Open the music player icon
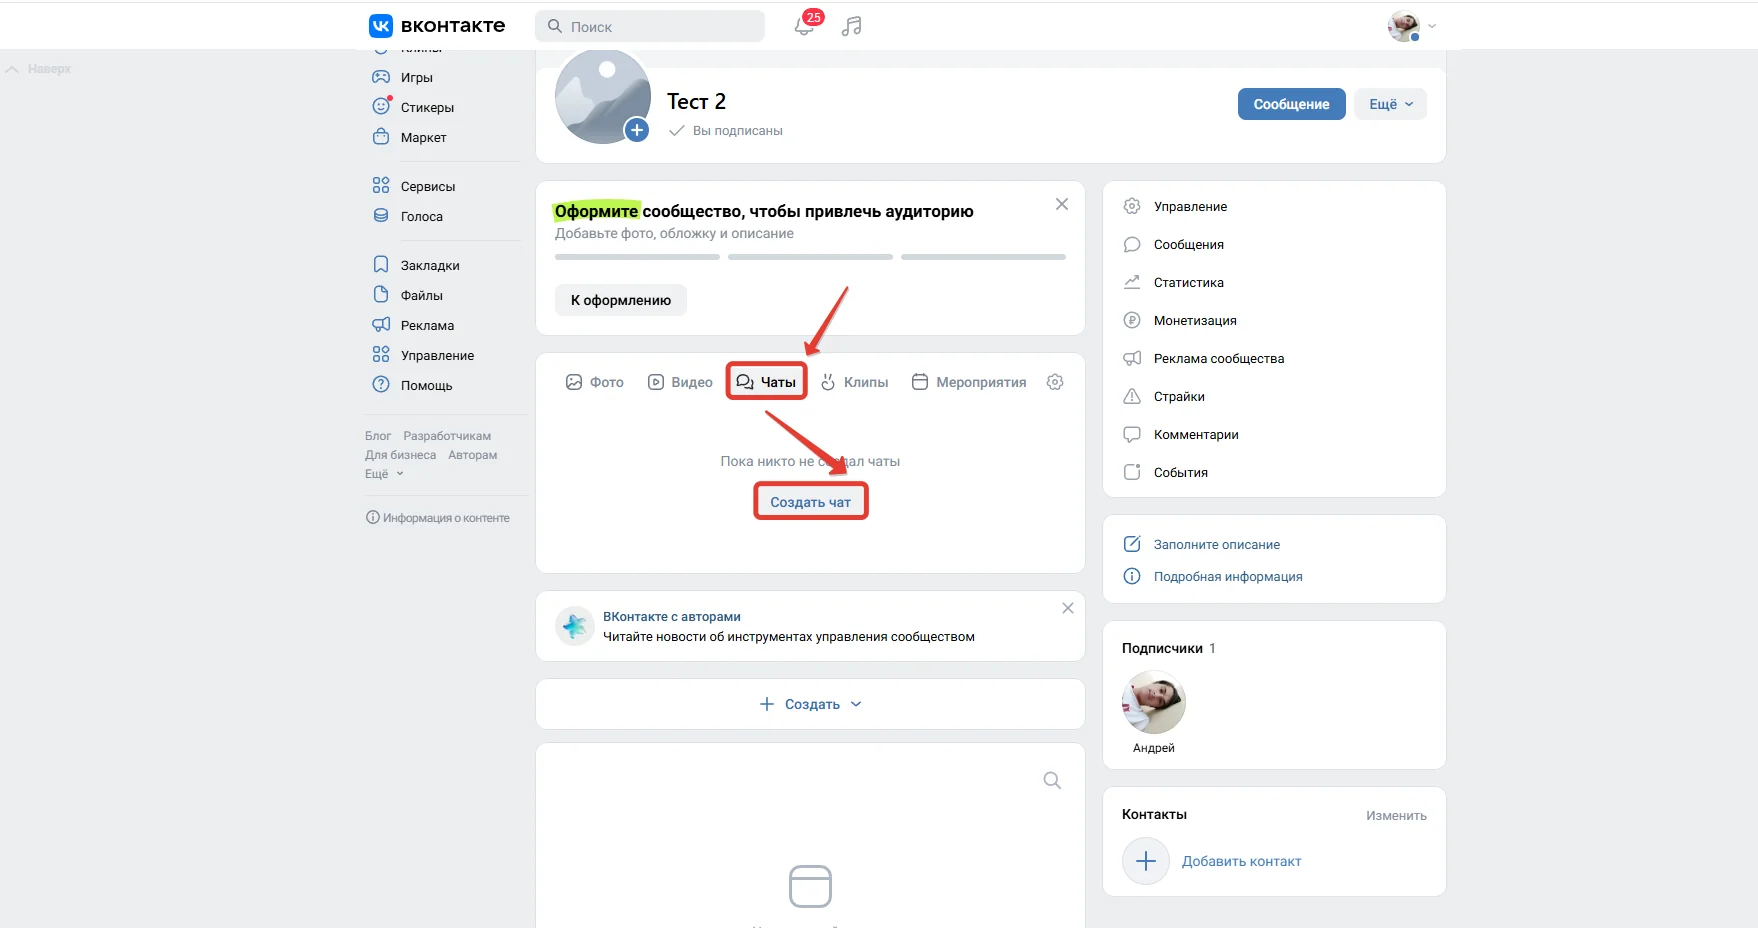This screenshot has width=1758, height=928. click(852, 26)
